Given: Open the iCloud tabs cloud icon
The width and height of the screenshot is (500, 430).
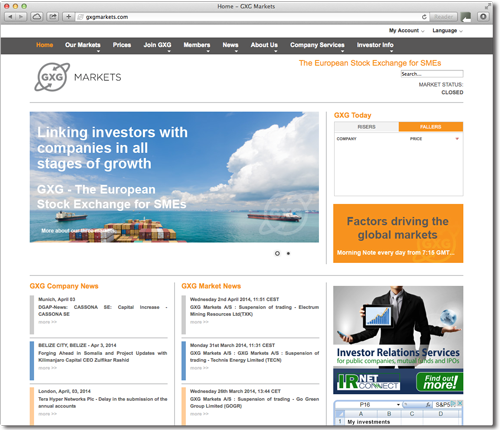Looking at the screenshot, I should [37, 17].
